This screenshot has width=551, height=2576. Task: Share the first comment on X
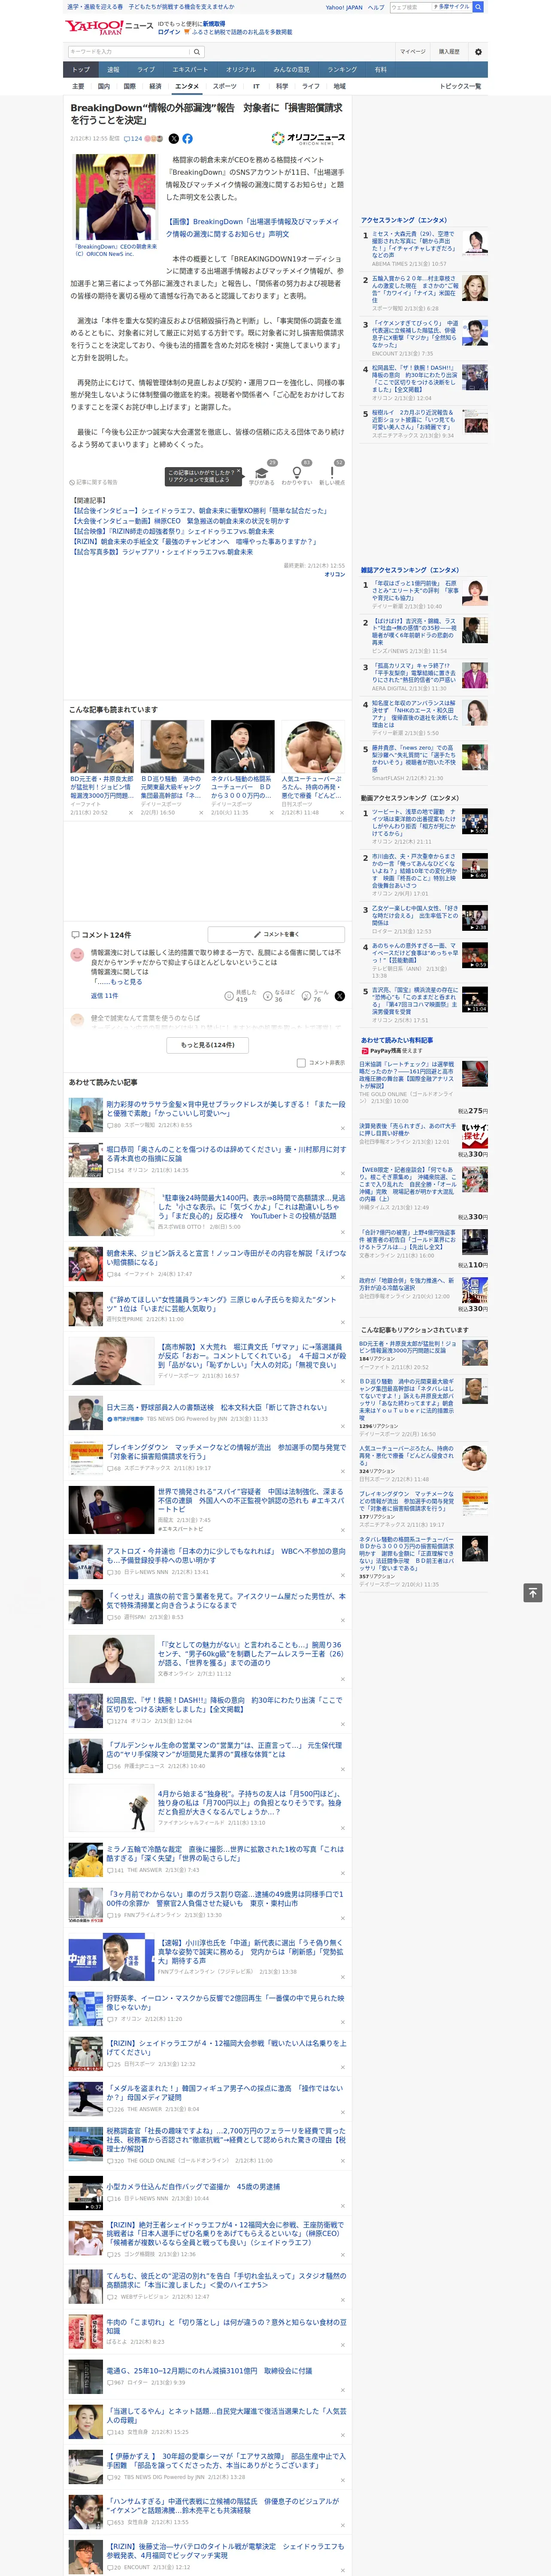coord(339,996)
